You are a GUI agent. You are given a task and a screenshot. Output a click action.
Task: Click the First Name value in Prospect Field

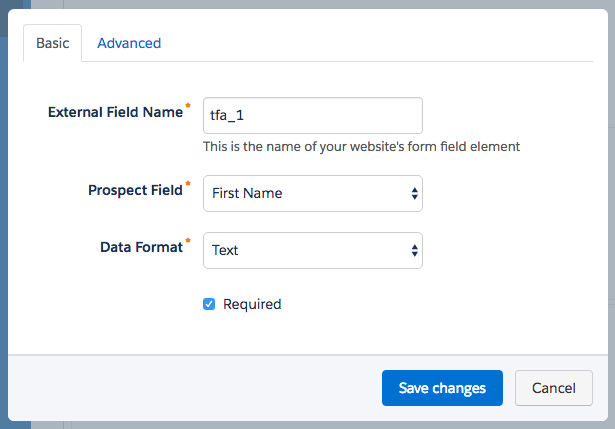tap(247, 194)
